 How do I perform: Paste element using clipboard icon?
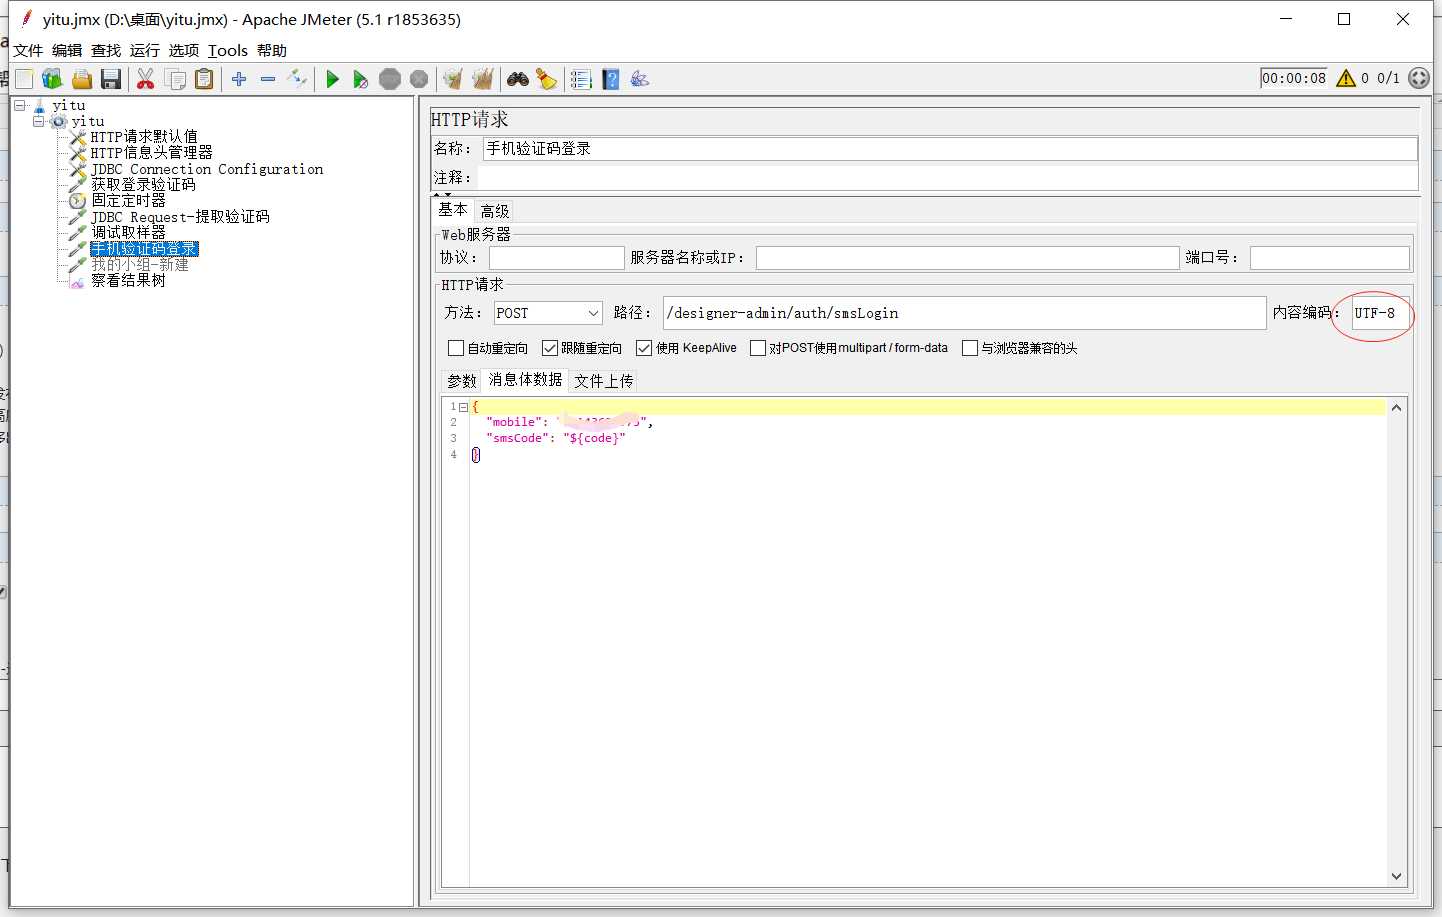pyautogui.click(x=204, y=79)
